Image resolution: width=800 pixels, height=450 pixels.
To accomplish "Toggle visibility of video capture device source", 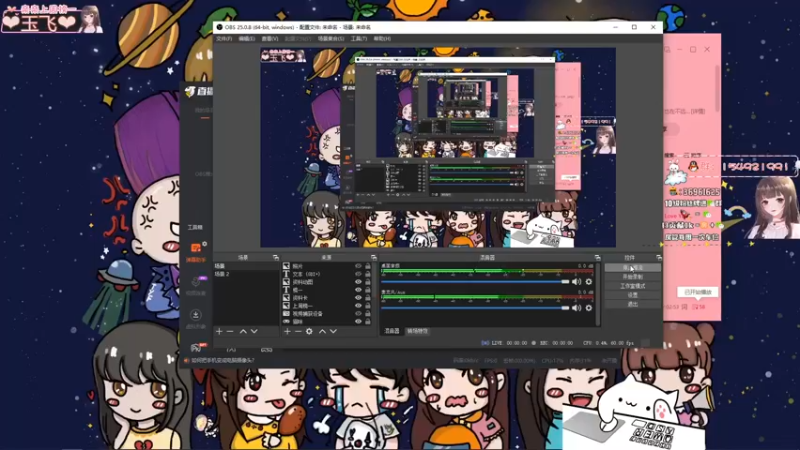I will (x=358, y=314).
